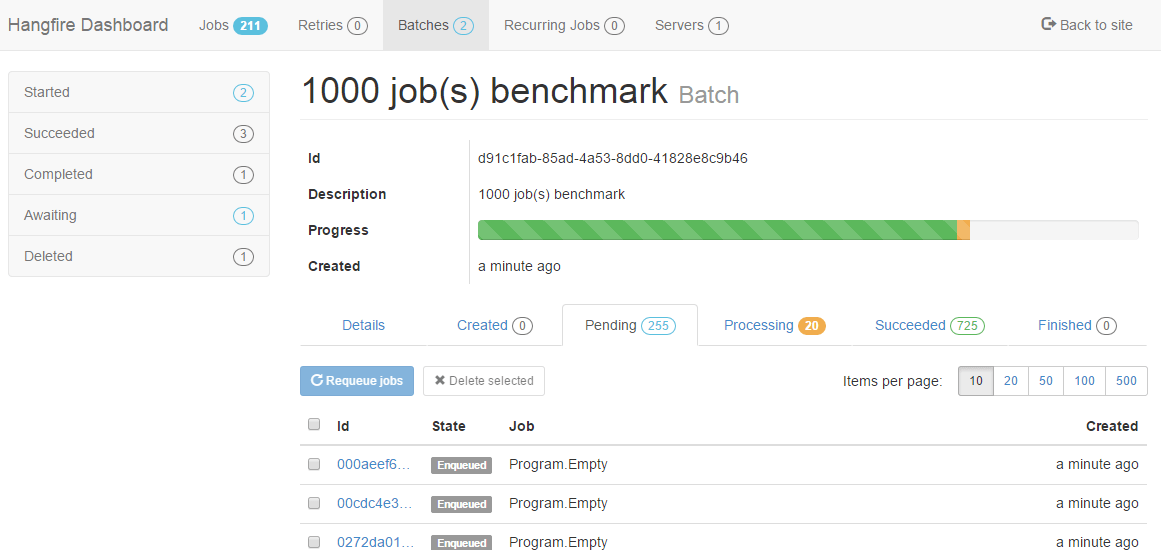This screenshot has height=550, width=1161.
Task: Open the Hangfire Dashboard home link
Action: point(88,25)
